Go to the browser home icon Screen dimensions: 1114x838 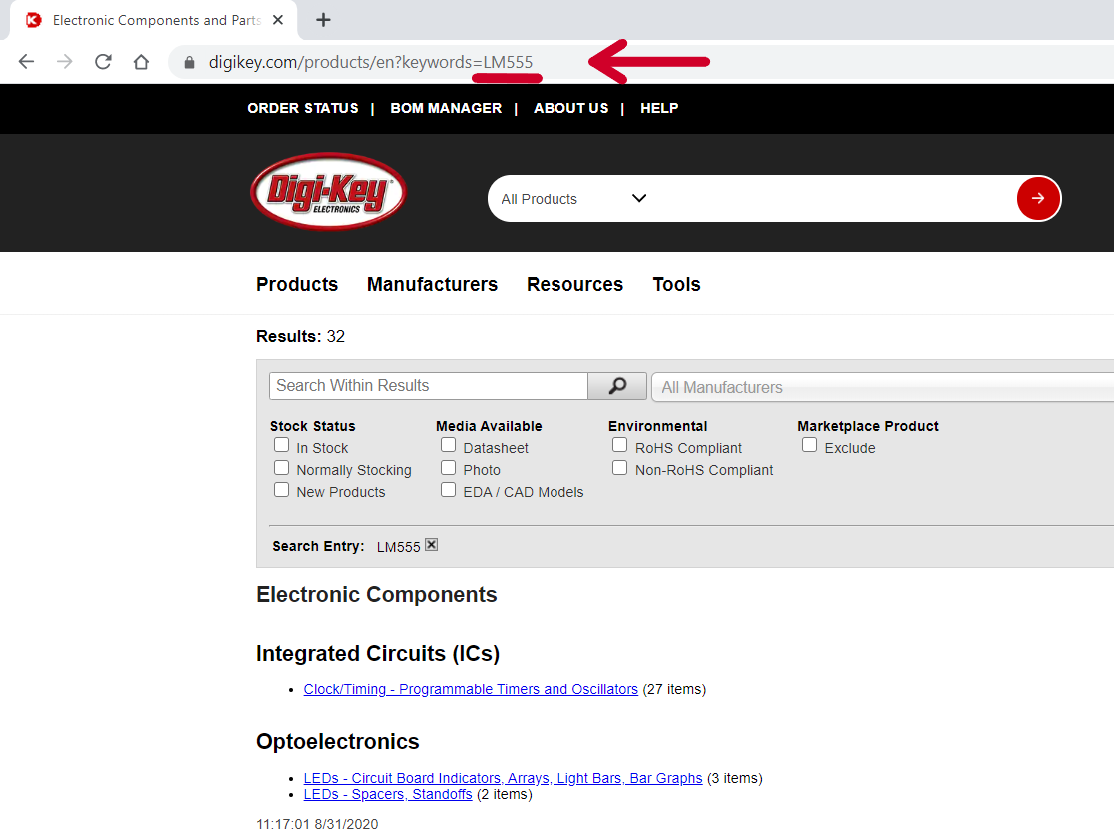pos(141,62)
